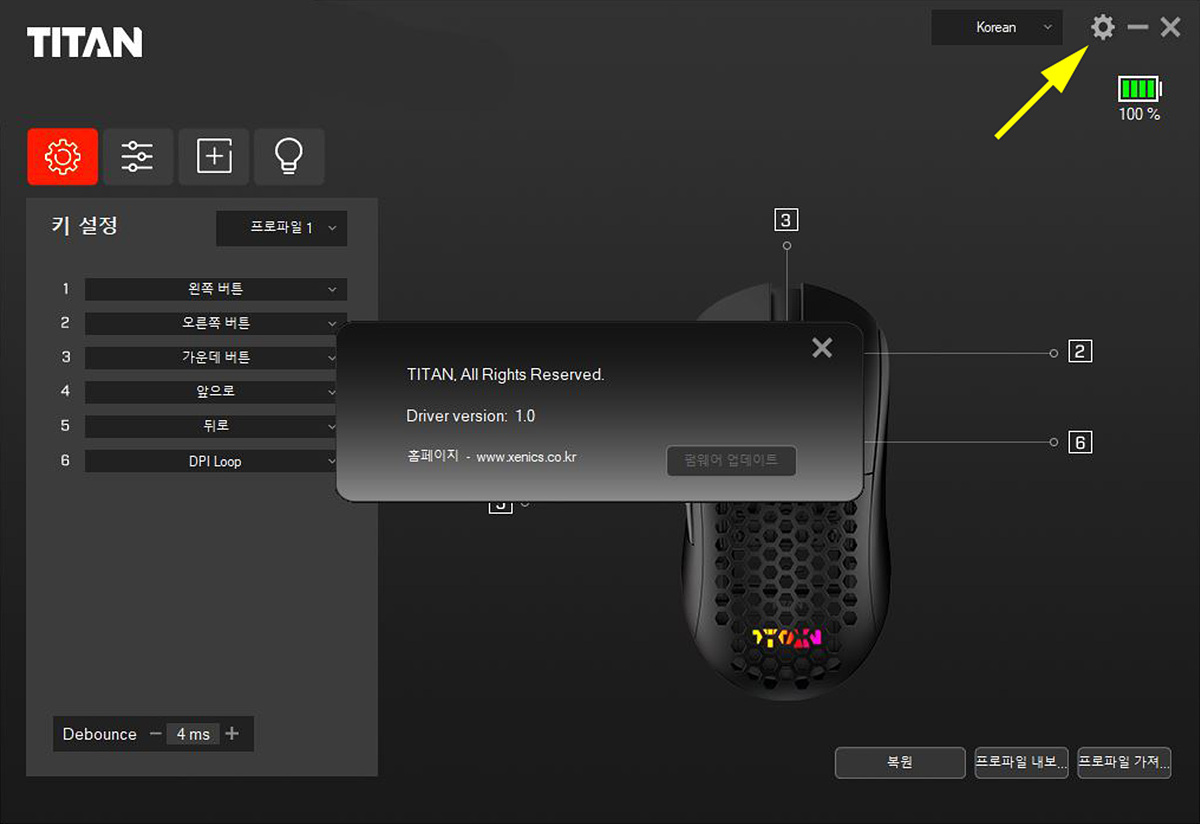Open the macro plus-square tab
This screenshot has width=1200, height=824.
click(214, 156)
